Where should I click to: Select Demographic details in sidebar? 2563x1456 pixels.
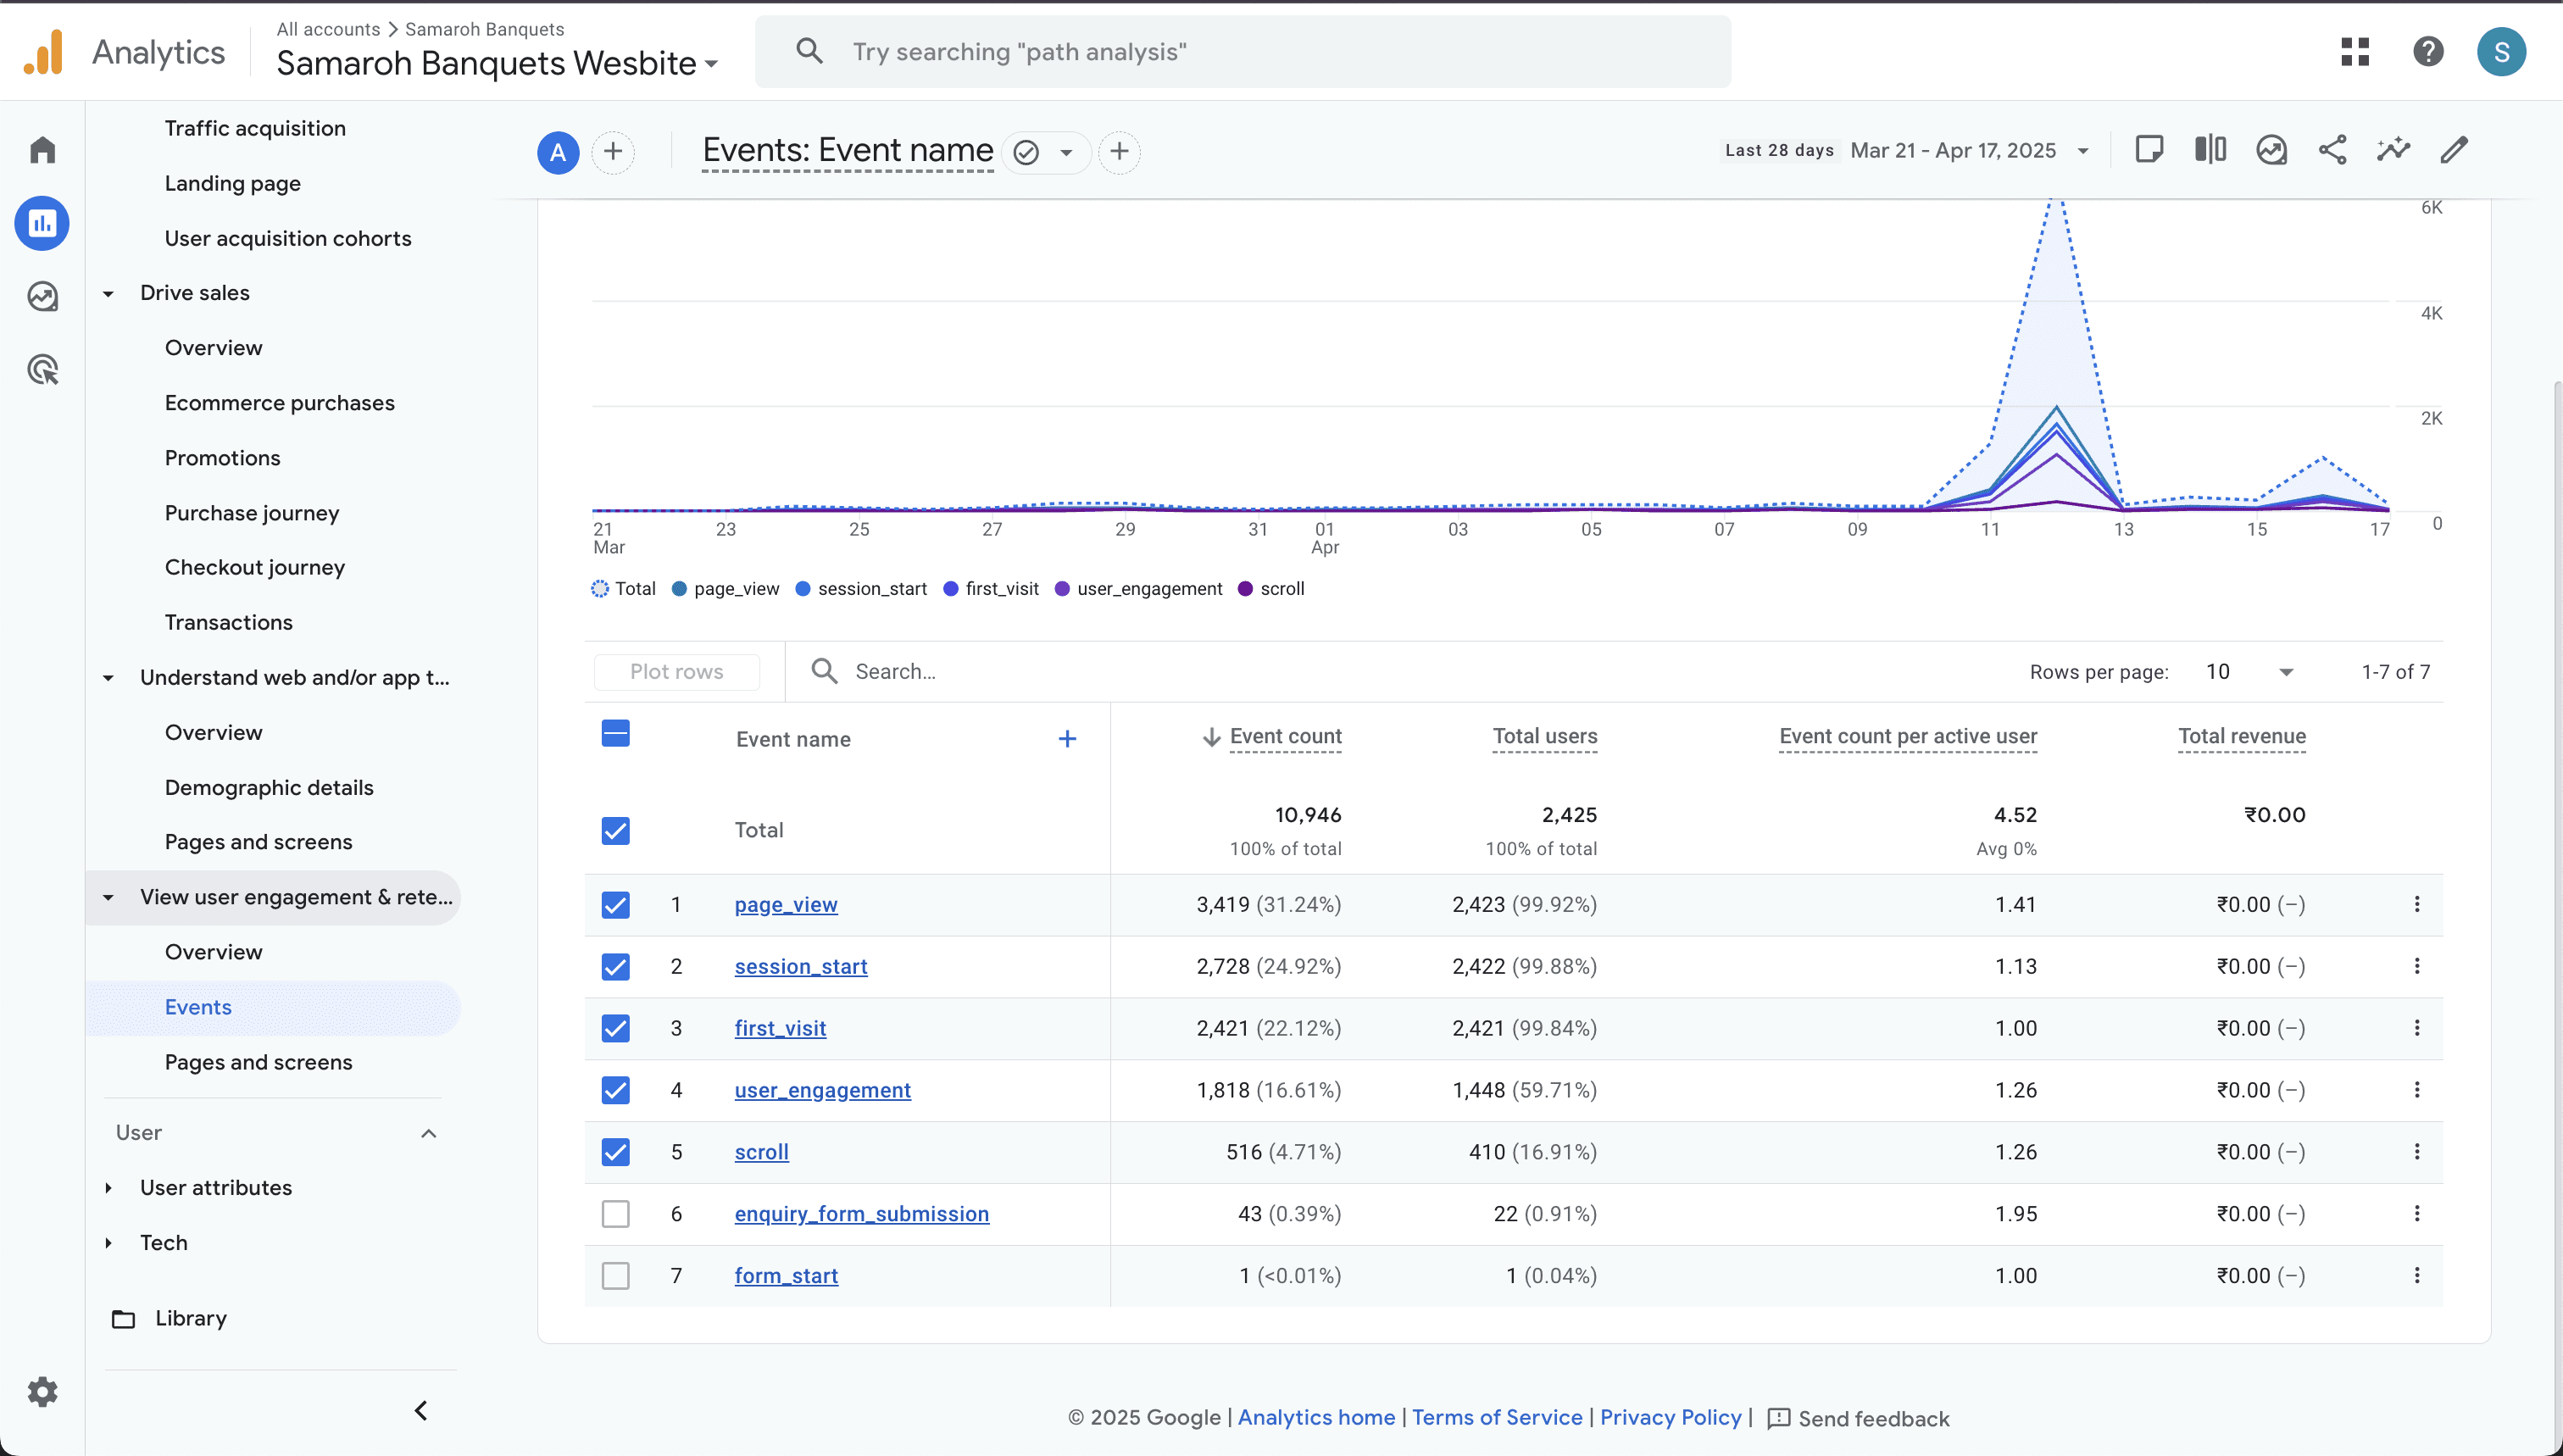pos(269,788)
